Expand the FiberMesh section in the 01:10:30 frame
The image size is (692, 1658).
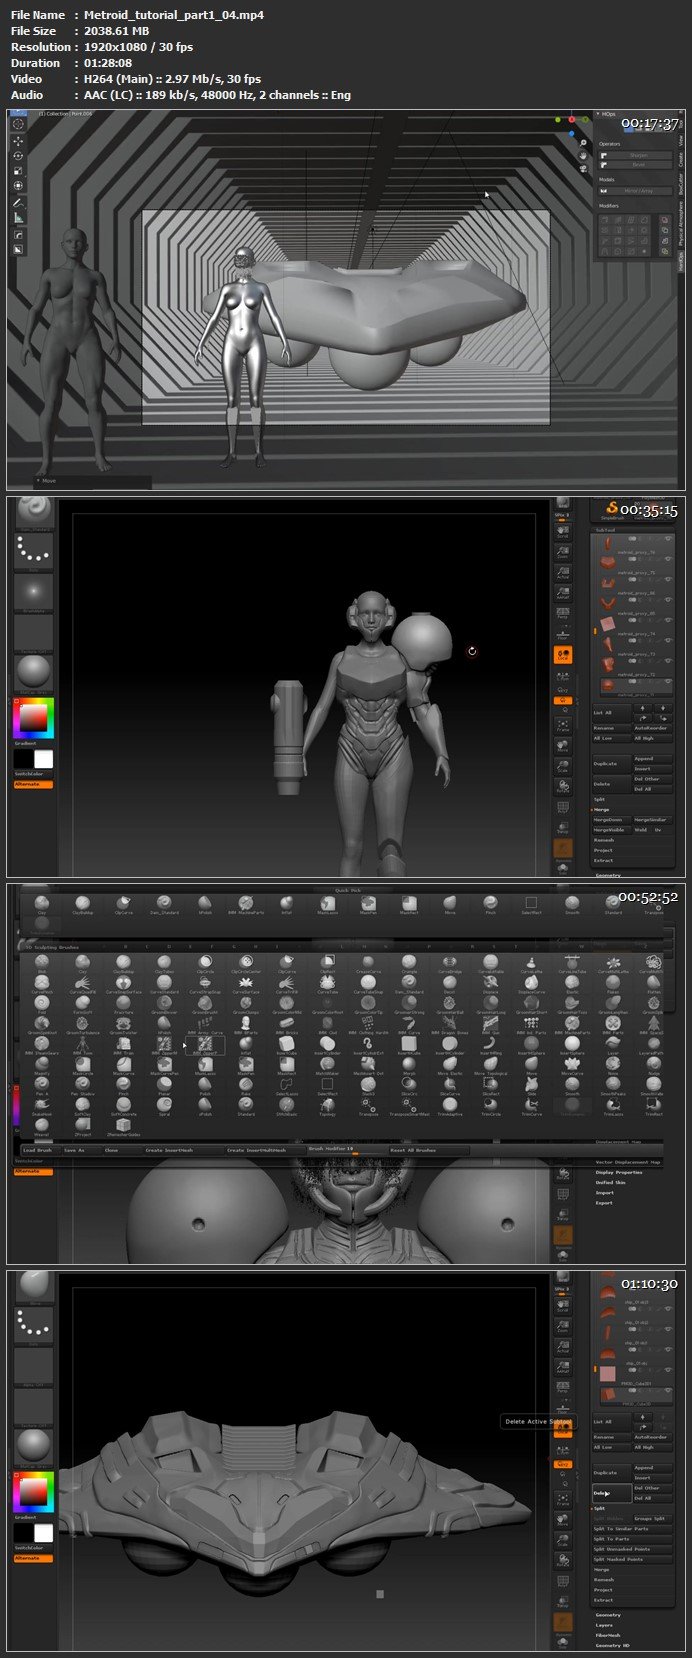[608, 1636]
